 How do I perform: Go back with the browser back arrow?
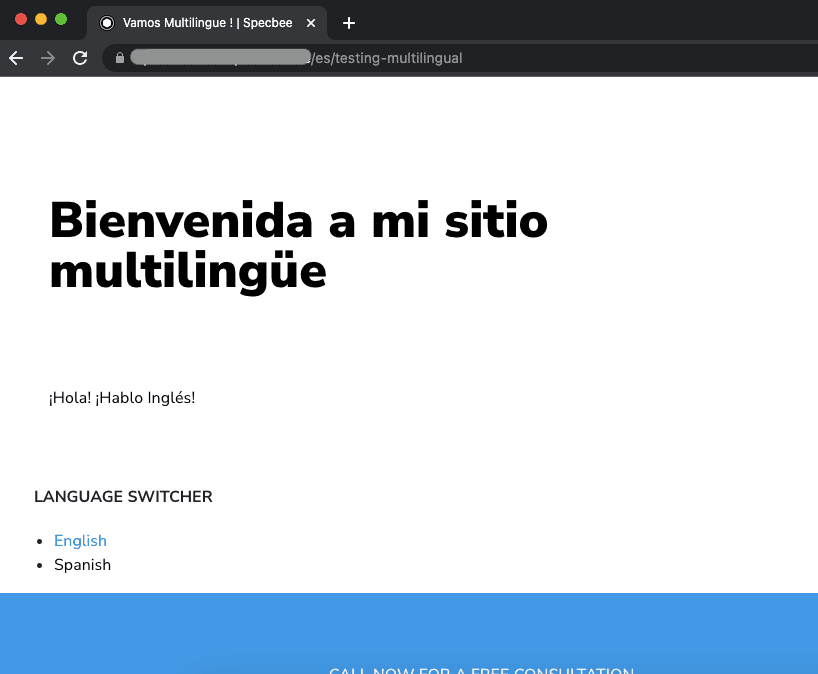tap(16, 58)
